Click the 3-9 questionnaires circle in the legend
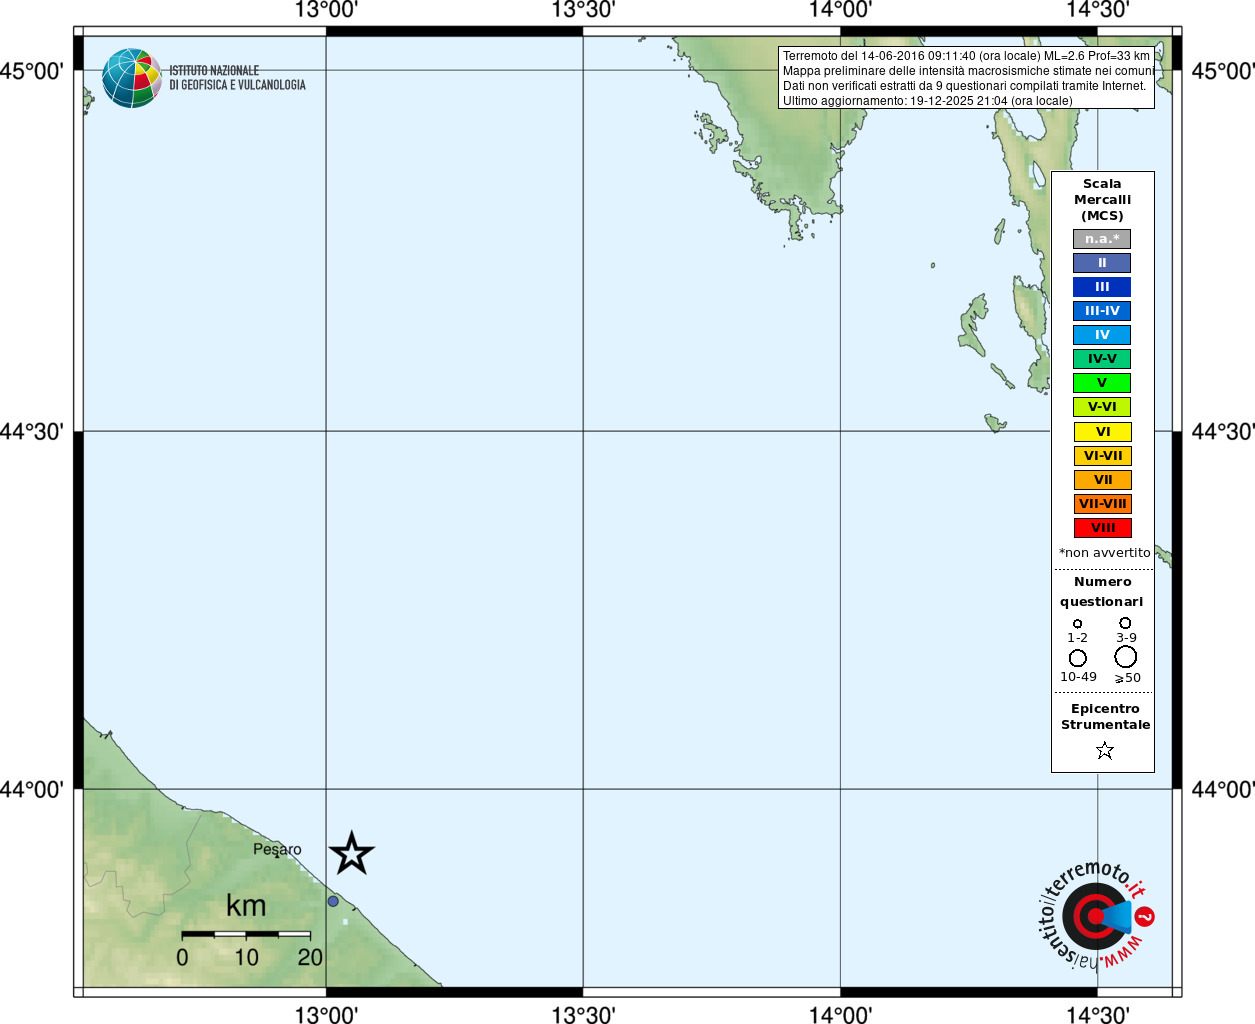This screenshot has width=1255, height=1024. 1125,623
